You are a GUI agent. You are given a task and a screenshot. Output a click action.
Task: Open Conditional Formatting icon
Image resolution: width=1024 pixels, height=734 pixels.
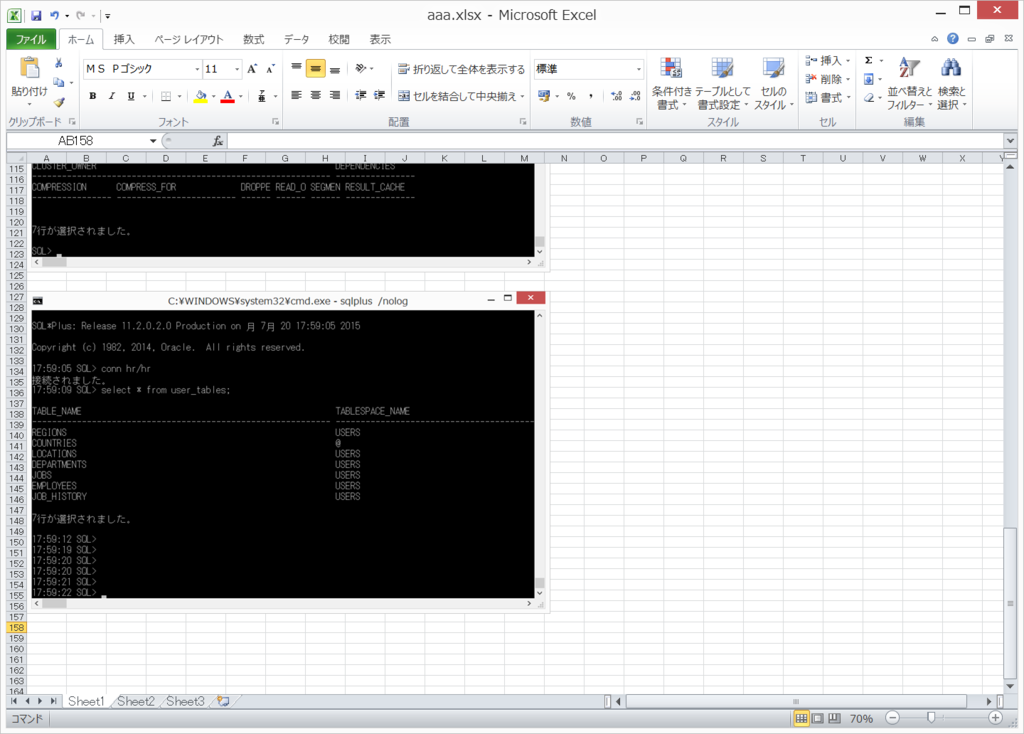[x=671, y=68]
